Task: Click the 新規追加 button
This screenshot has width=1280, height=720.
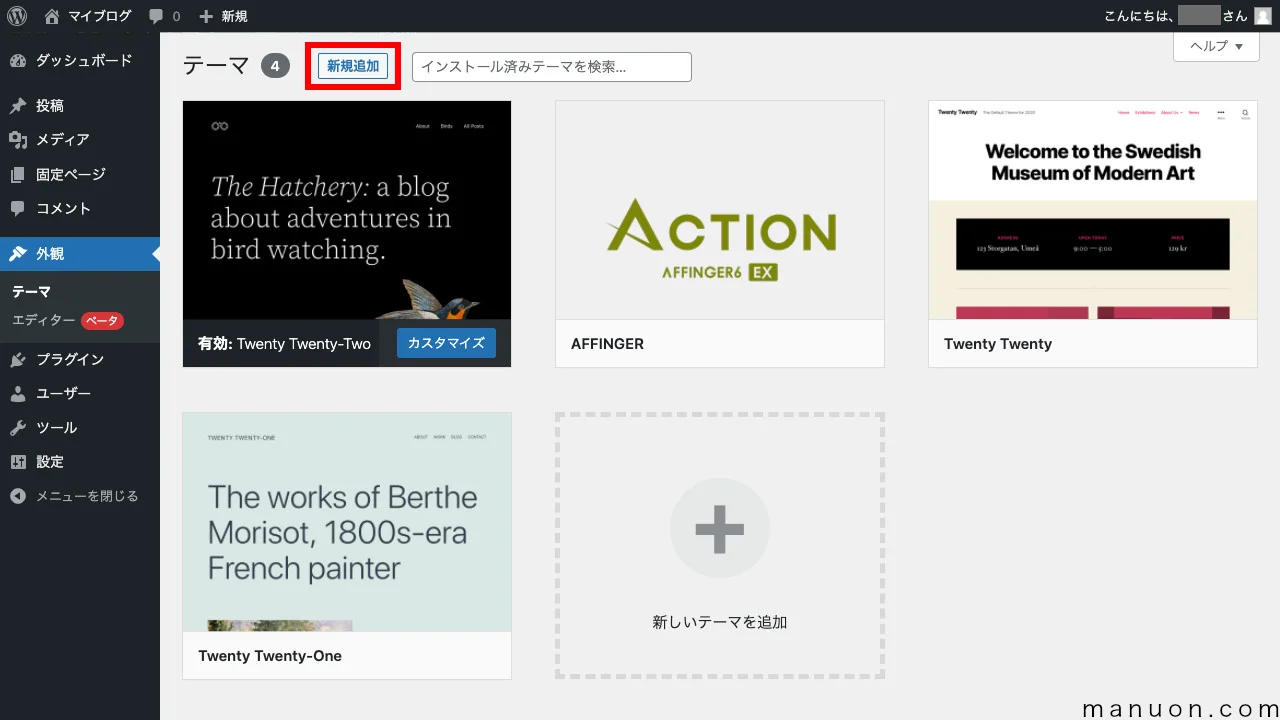Action: tap(353, 66)
